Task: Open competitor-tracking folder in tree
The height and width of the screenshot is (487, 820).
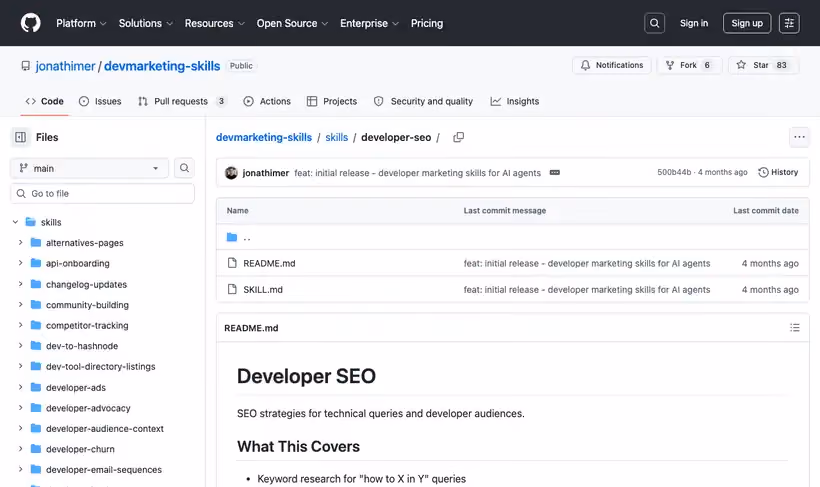Action: (87, 325)
